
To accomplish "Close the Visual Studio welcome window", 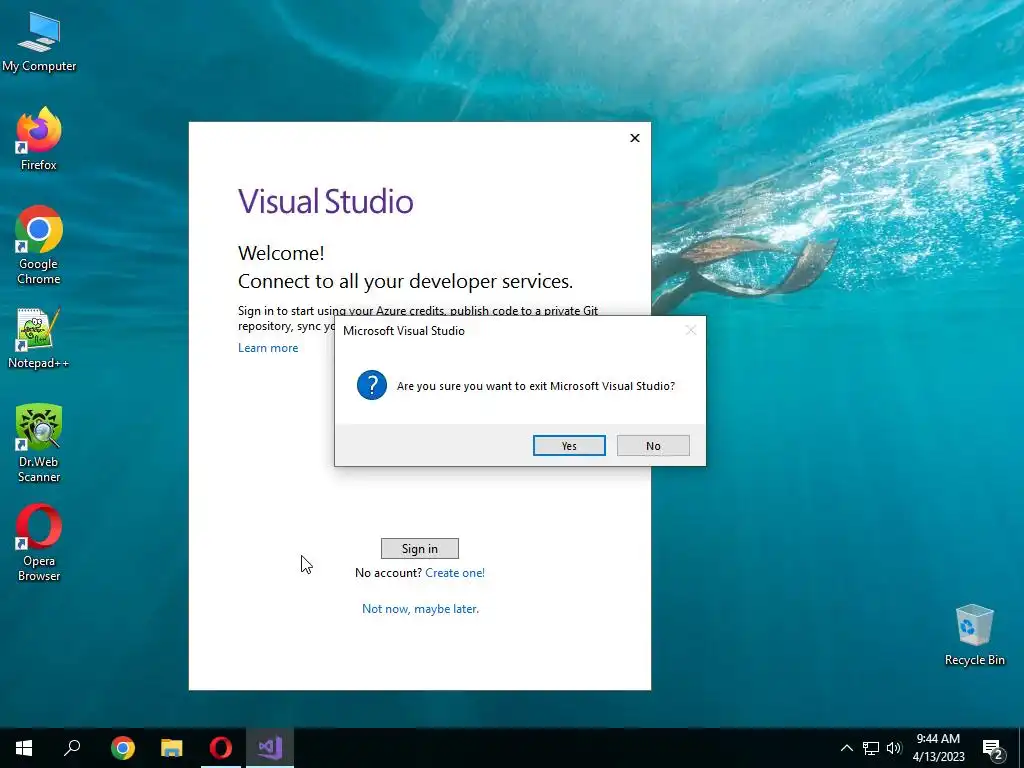I will click(635, 138).
